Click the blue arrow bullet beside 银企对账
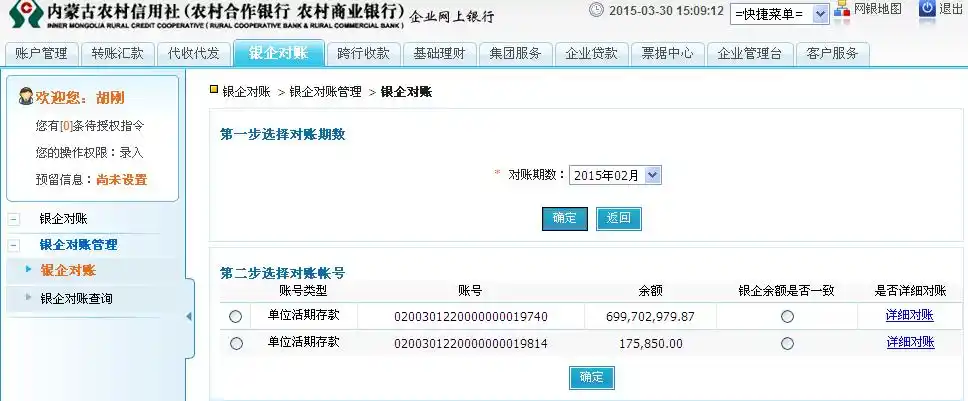Viewport: 968px width, 401px height. [x=28, y=268]
